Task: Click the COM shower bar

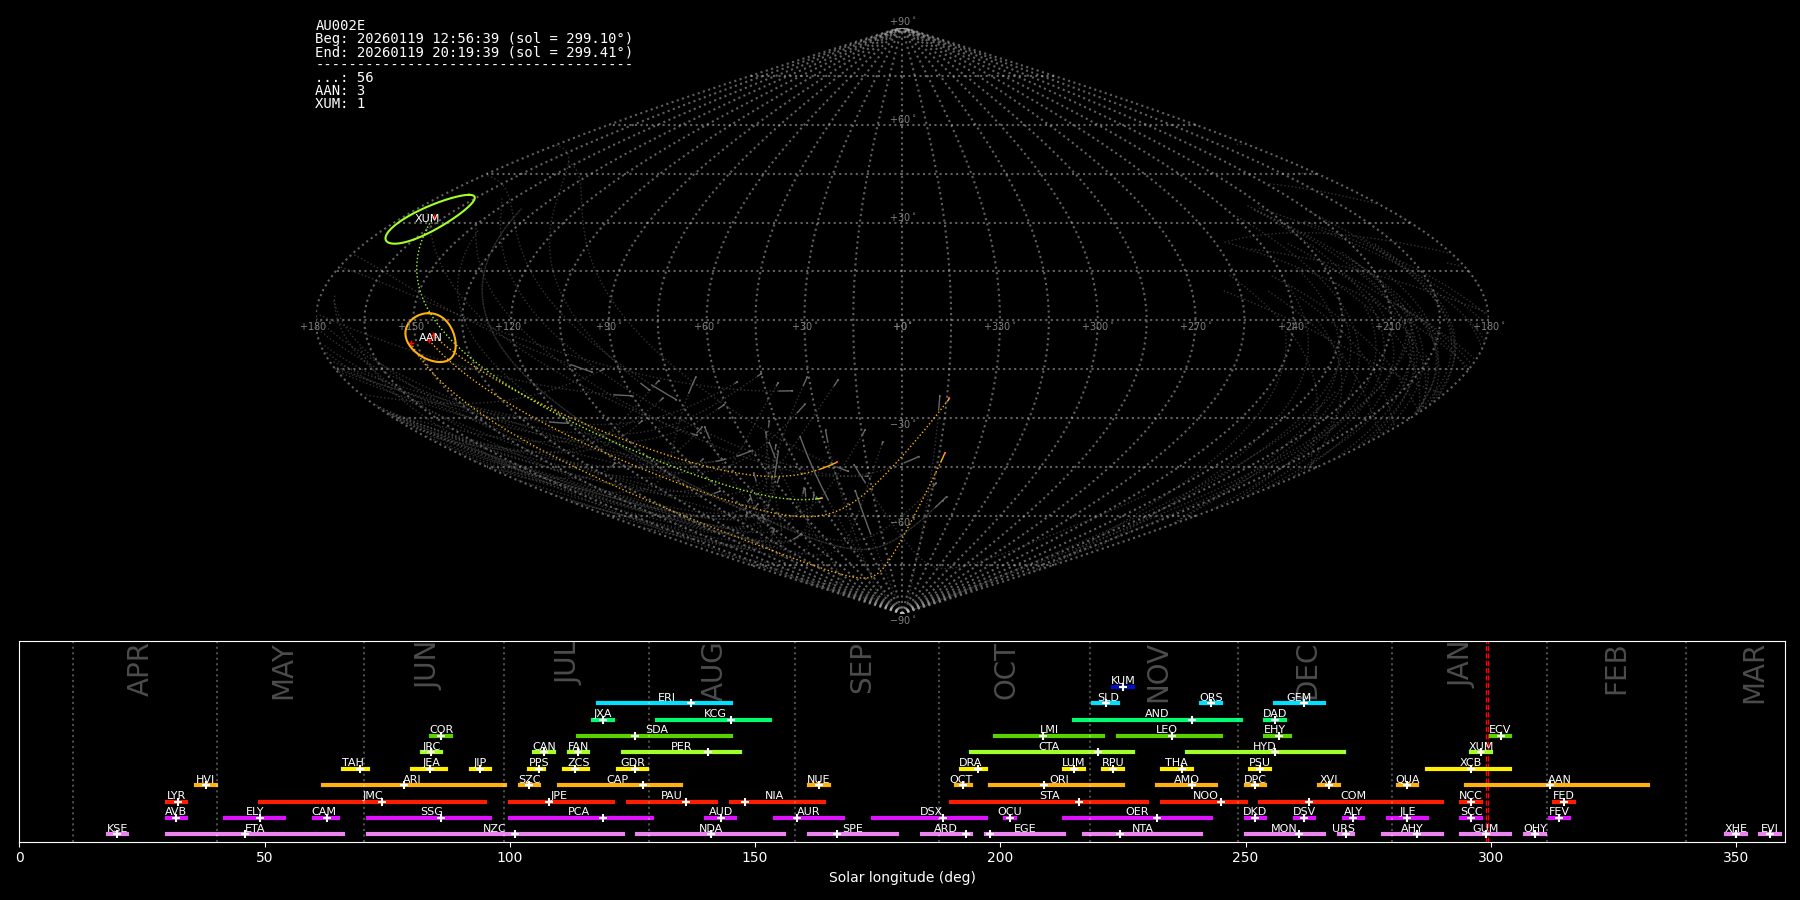Action: [1351, 802]
